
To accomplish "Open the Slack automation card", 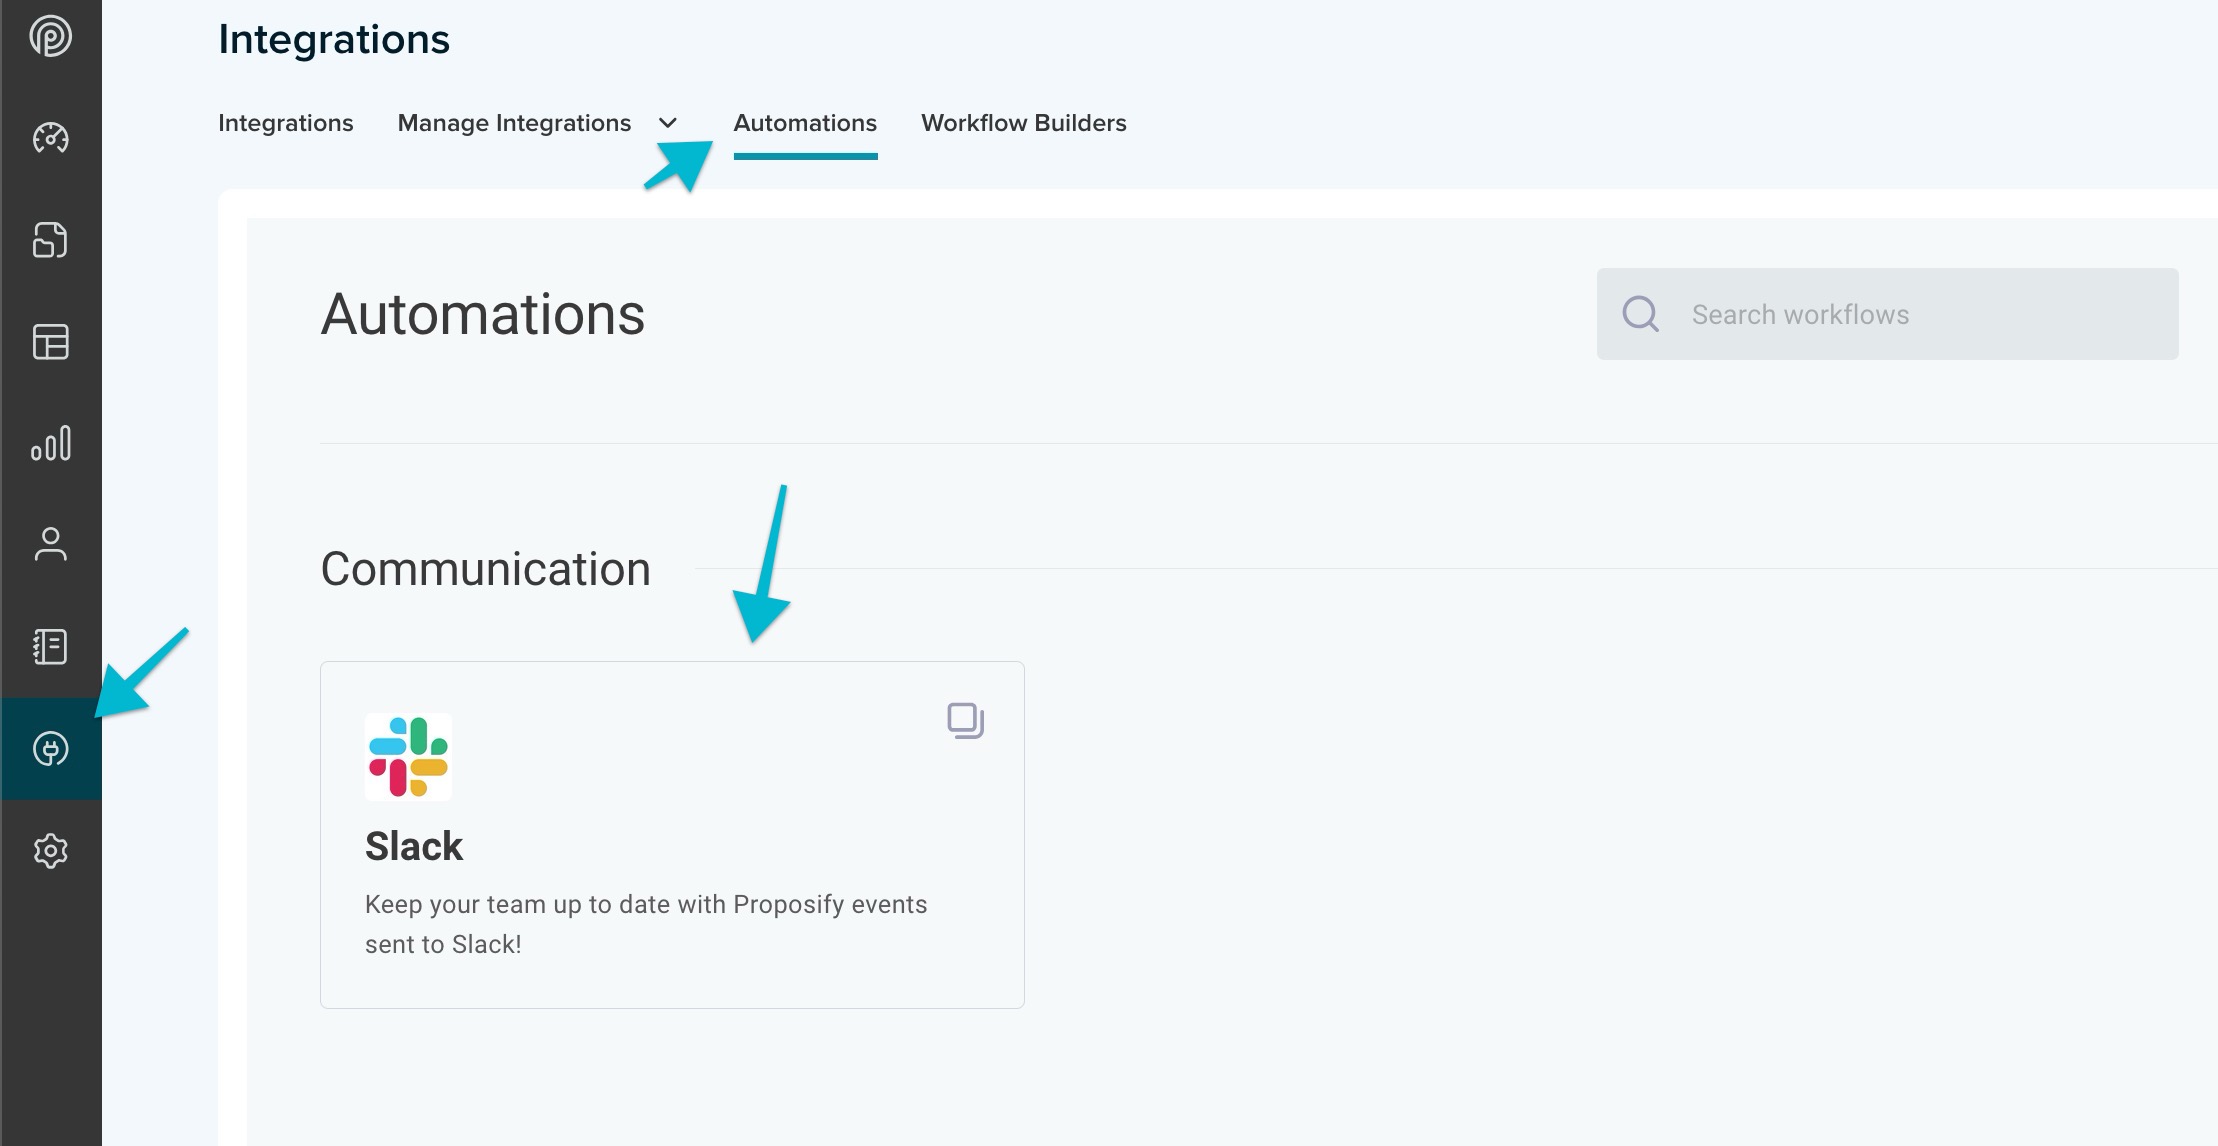I will pyautogui.click(x=672, y=835).
